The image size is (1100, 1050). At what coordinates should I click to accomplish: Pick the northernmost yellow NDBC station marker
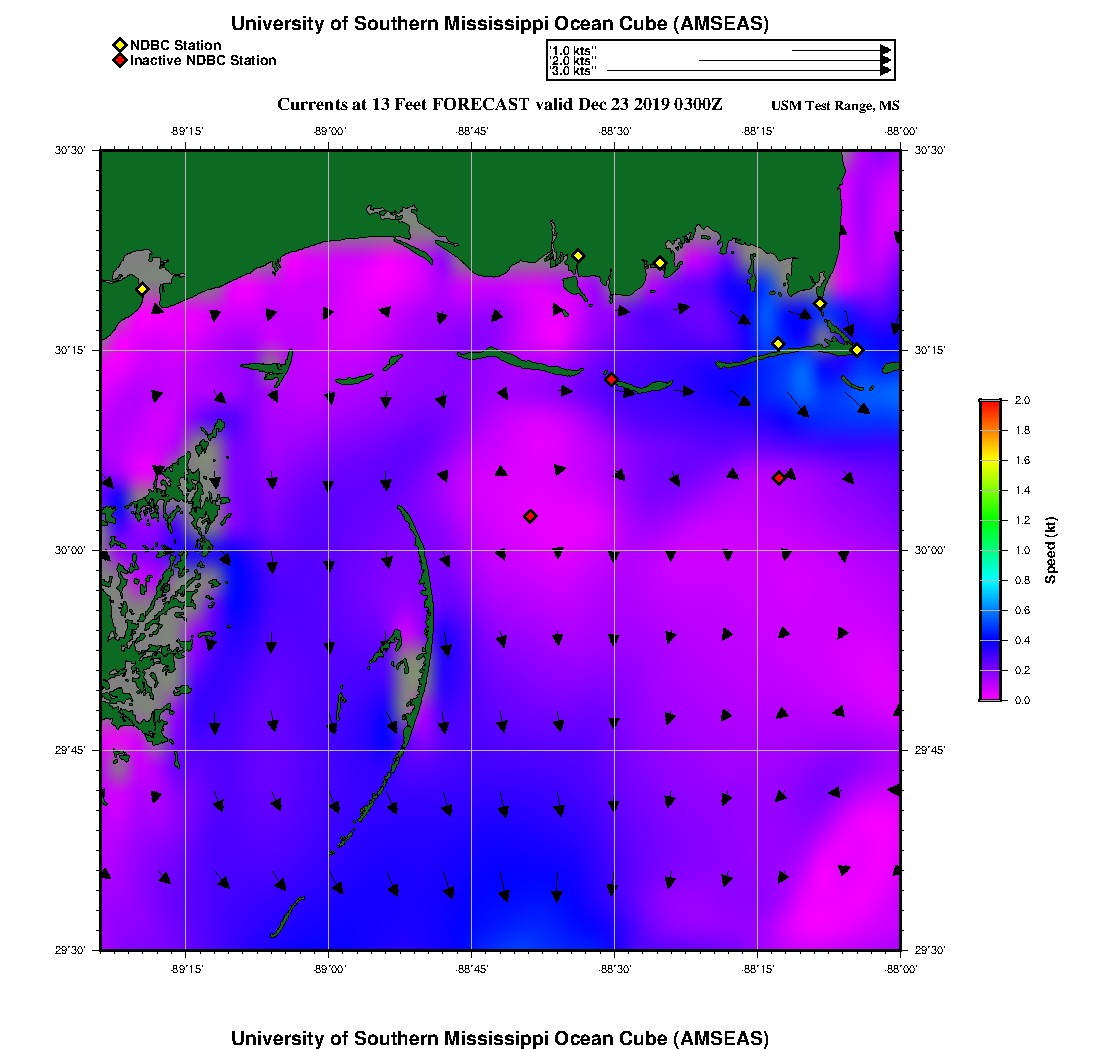point(577,255)
